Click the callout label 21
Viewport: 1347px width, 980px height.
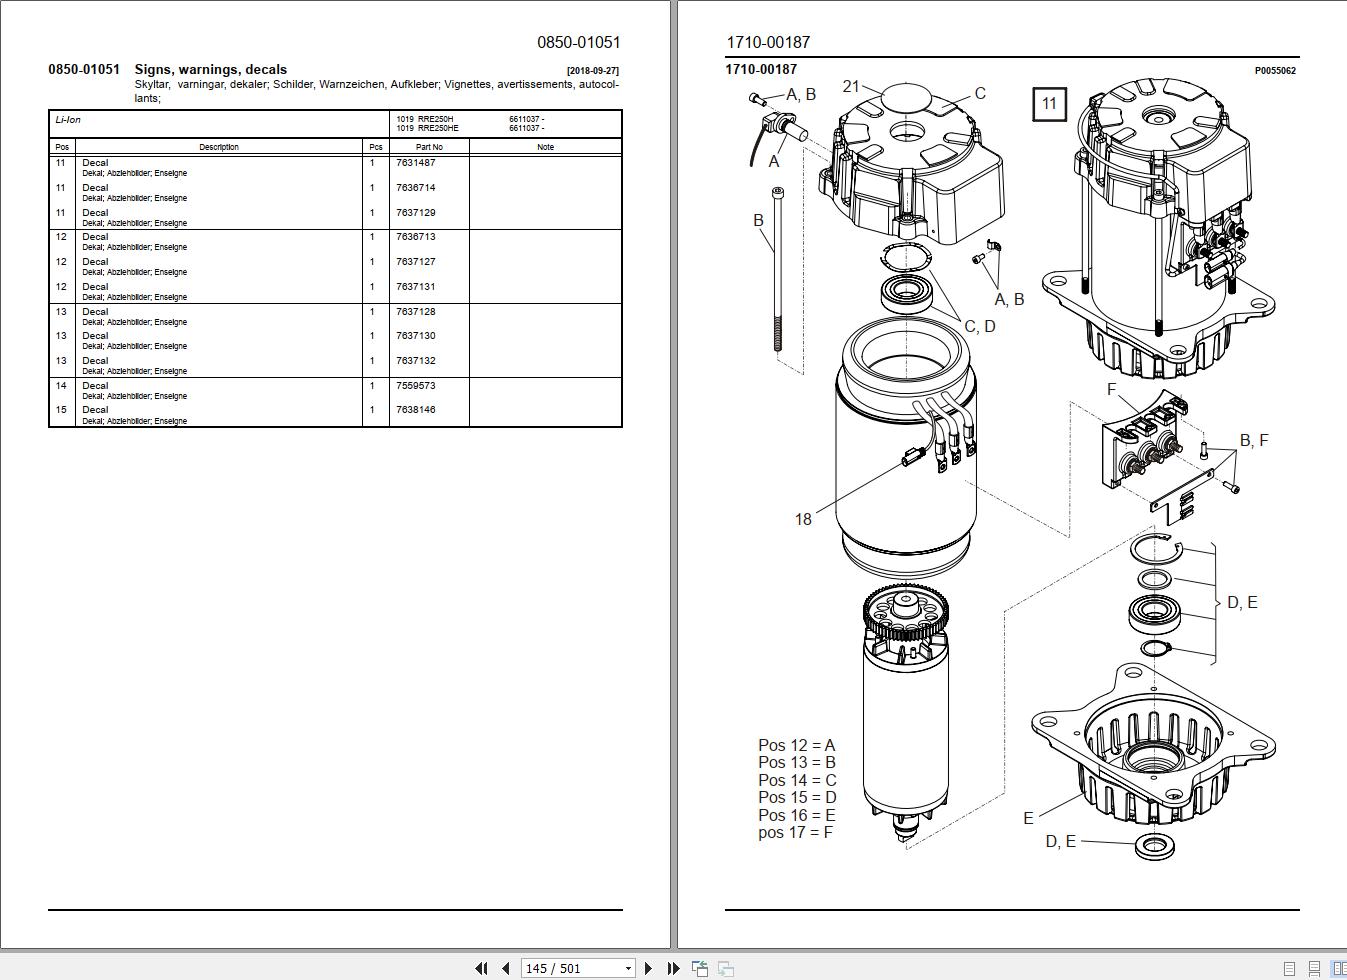tap(852, 87)
